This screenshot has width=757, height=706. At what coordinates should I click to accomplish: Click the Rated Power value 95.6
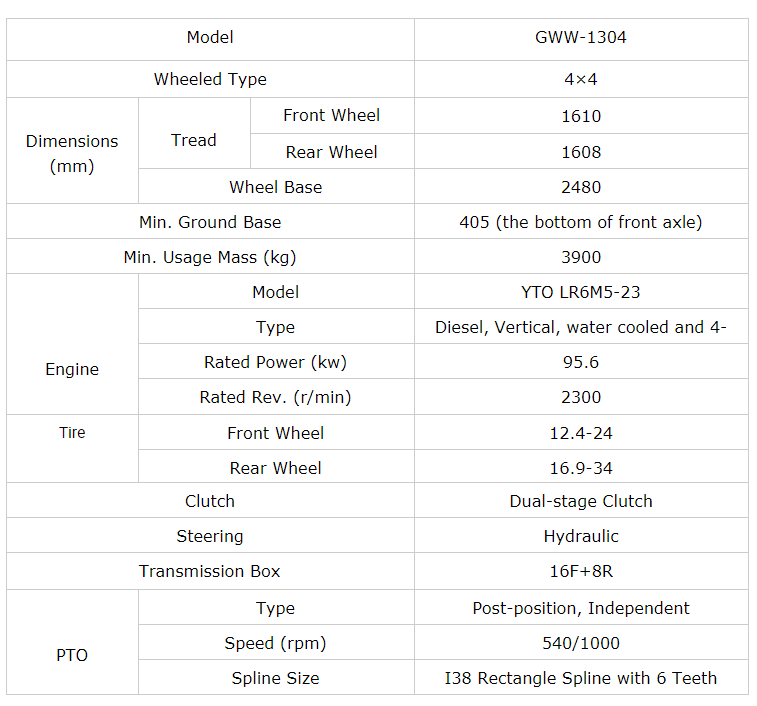(x=580, y=362)
